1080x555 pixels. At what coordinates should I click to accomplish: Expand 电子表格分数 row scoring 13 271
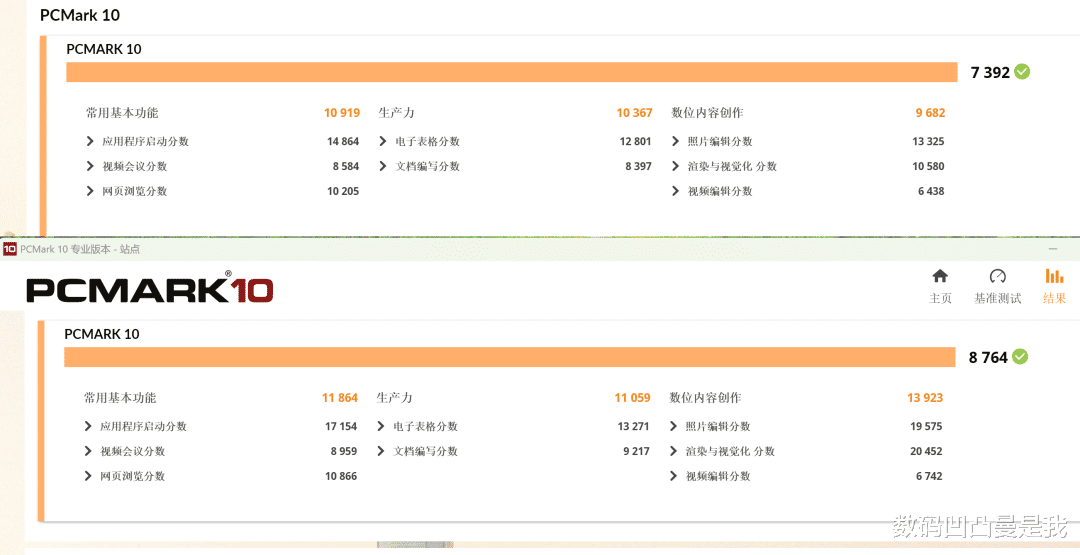tap(381, 426)
